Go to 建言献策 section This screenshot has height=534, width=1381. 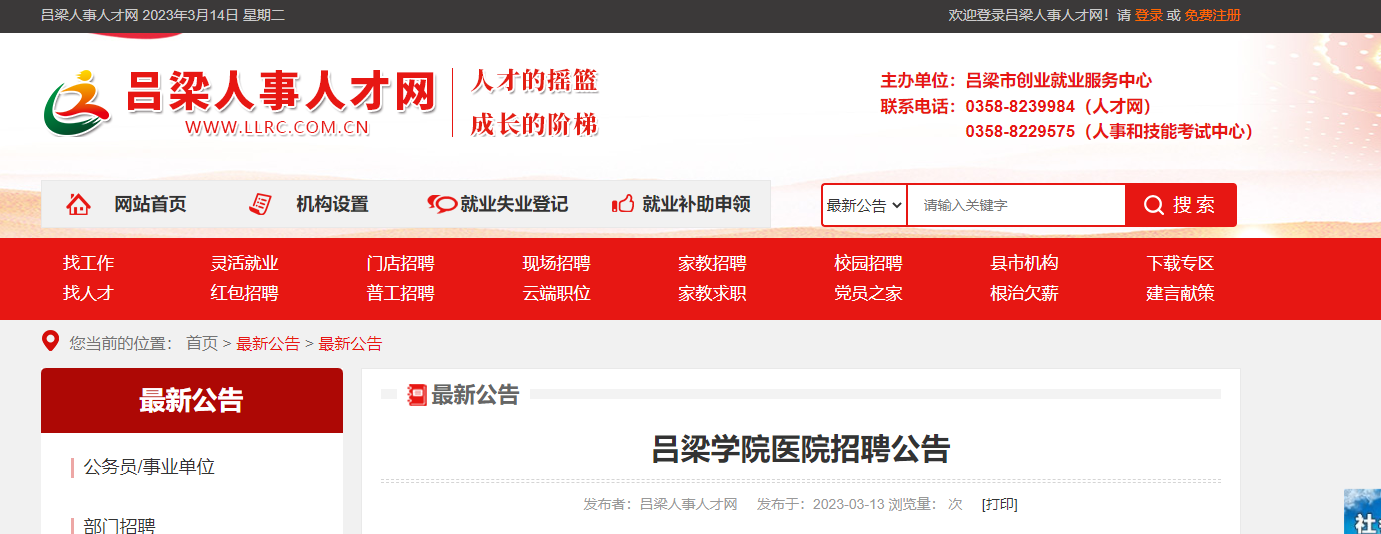[x=1180, y=293]
